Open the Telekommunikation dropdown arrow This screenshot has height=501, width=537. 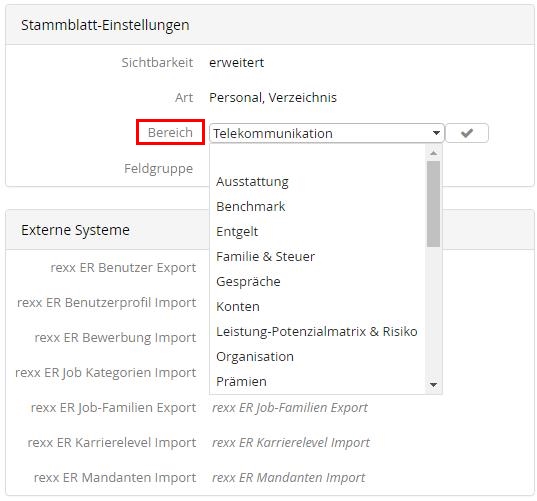point(436,133)
